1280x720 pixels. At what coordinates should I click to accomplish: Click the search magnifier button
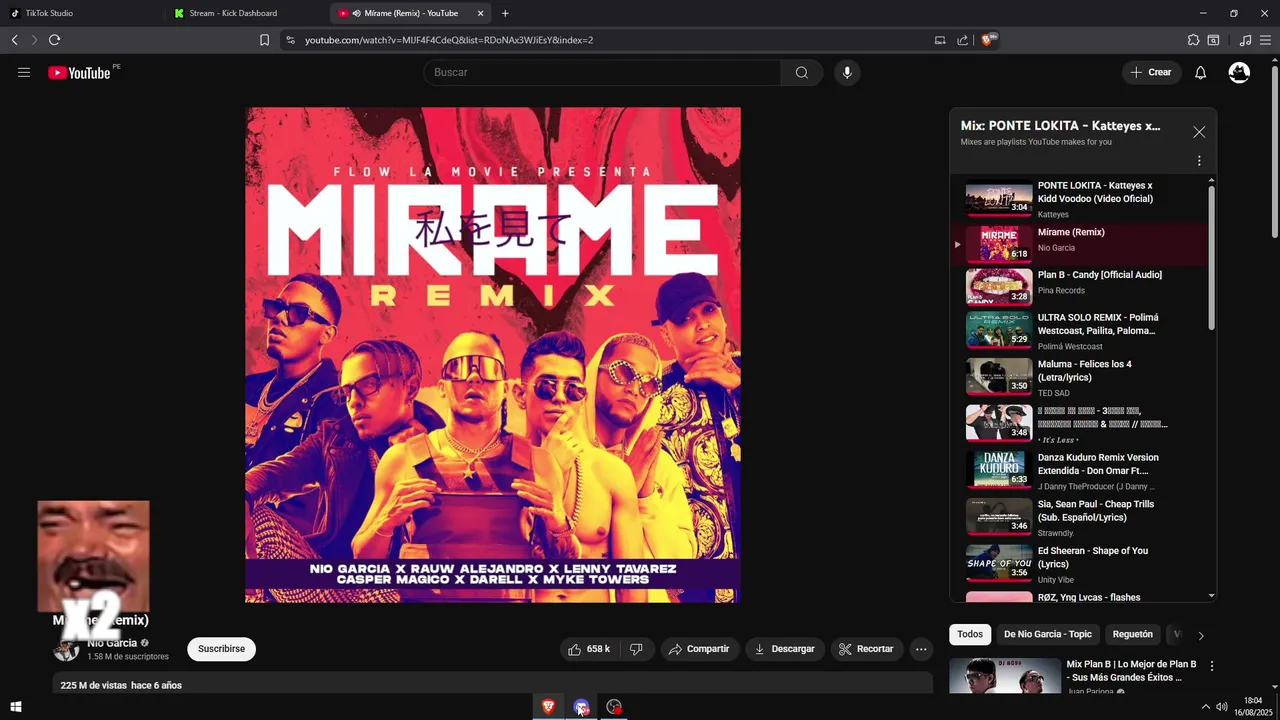(802, 72)
